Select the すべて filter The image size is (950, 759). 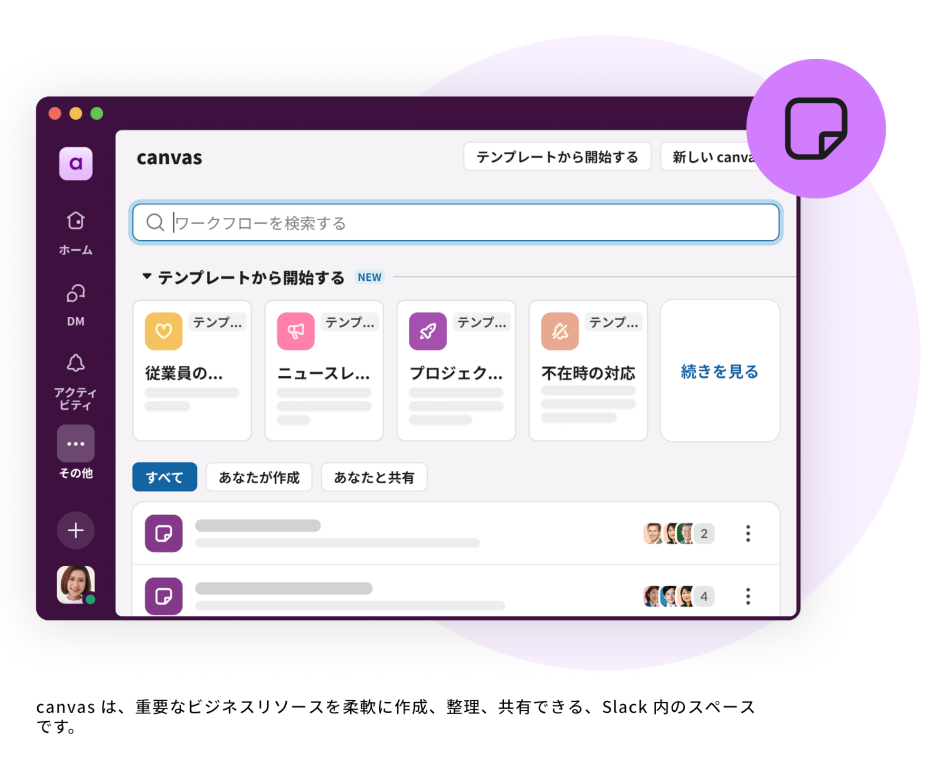tap(164, 477)
